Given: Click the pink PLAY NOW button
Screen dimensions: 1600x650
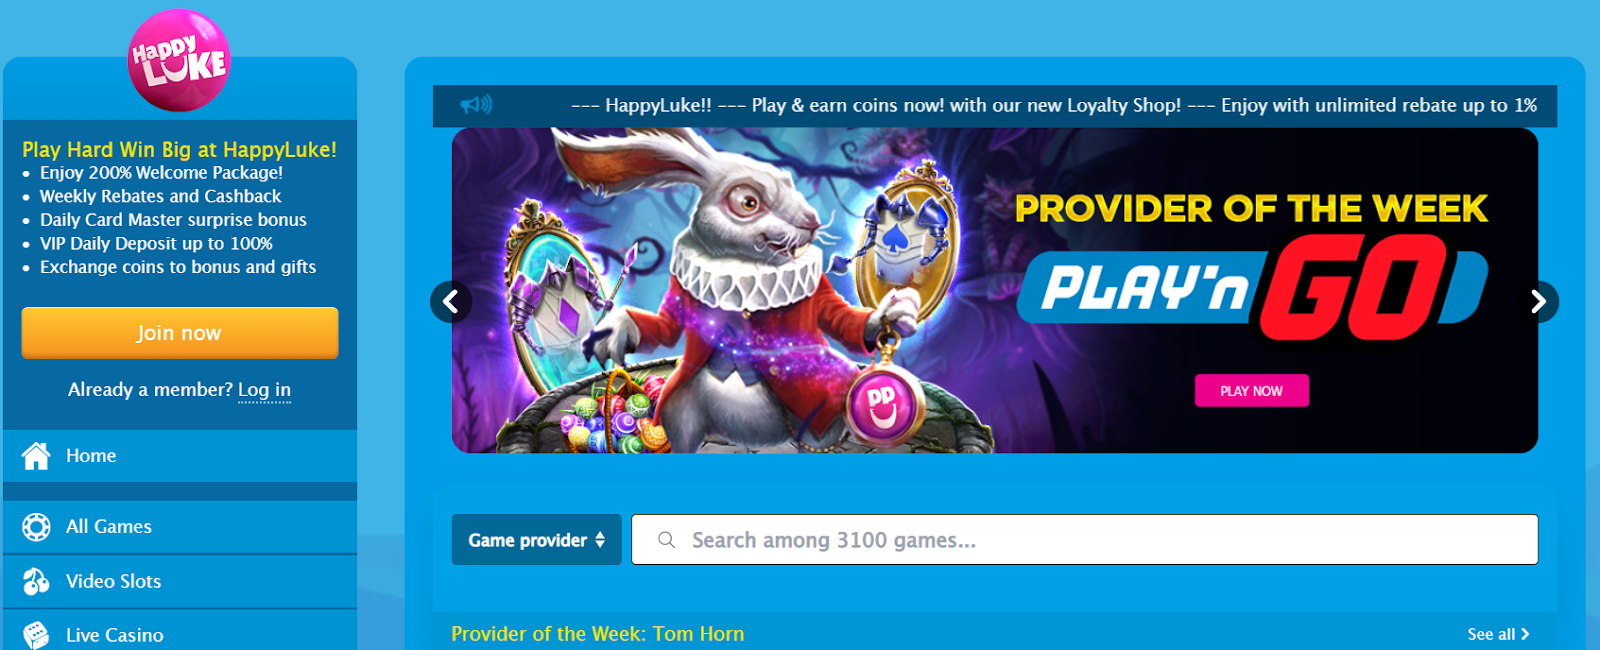Looking at the screenshot, I should [1251, 391].
